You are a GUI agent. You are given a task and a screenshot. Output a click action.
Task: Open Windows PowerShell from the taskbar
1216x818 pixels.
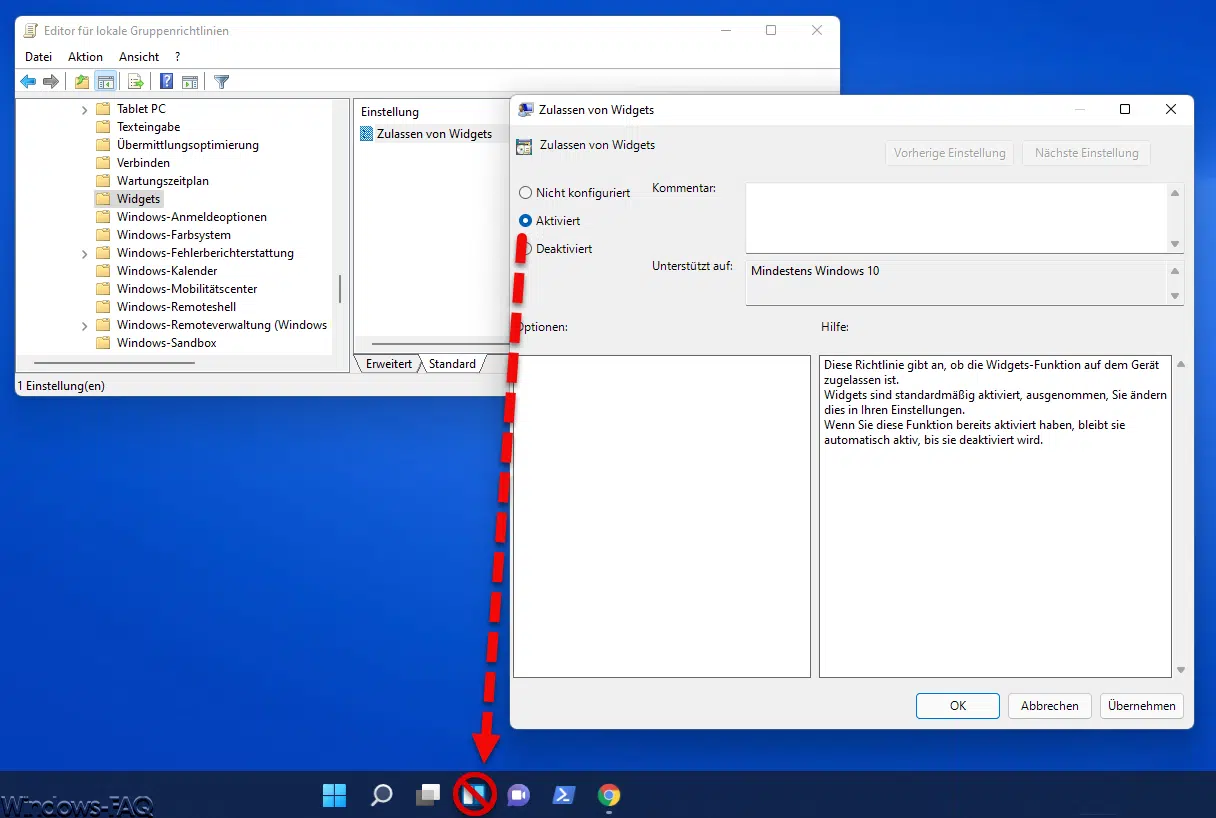(x=563, y=795)
